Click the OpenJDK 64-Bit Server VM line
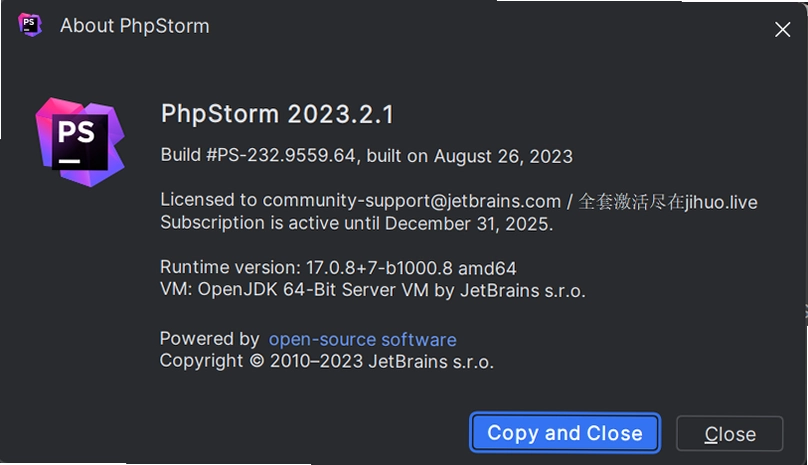 (373, 290)
